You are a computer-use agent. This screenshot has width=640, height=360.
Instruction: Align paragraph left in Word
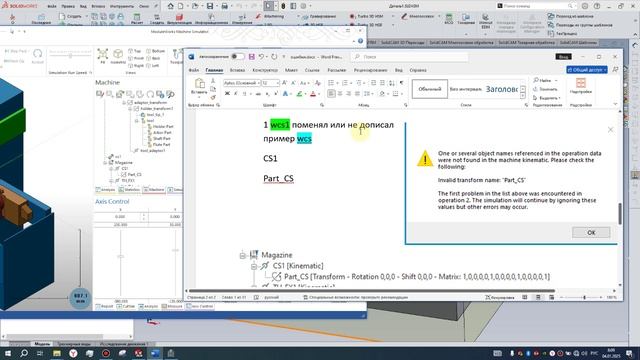(331, 94)
